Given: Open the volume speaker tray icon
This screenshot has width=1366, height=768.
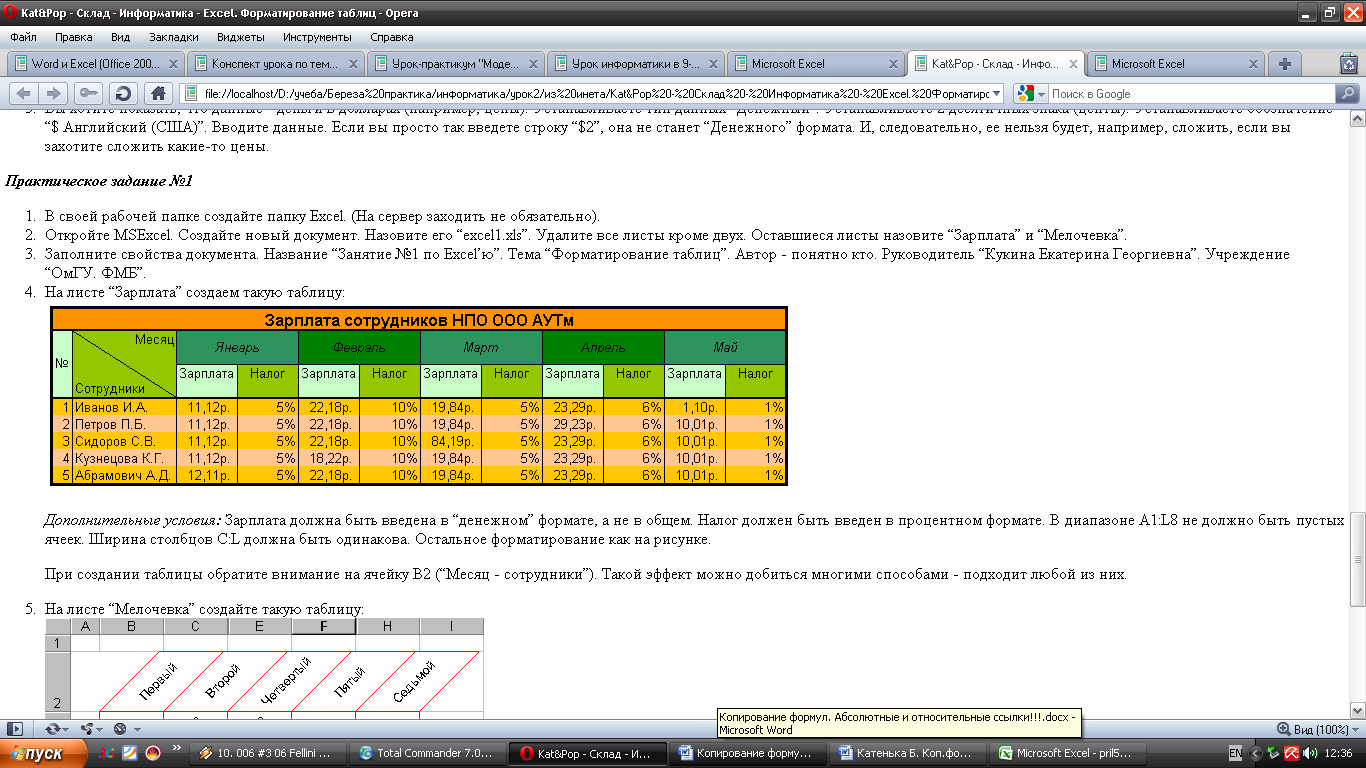Looking at the screenshot, I should (x=1309, y=753).
